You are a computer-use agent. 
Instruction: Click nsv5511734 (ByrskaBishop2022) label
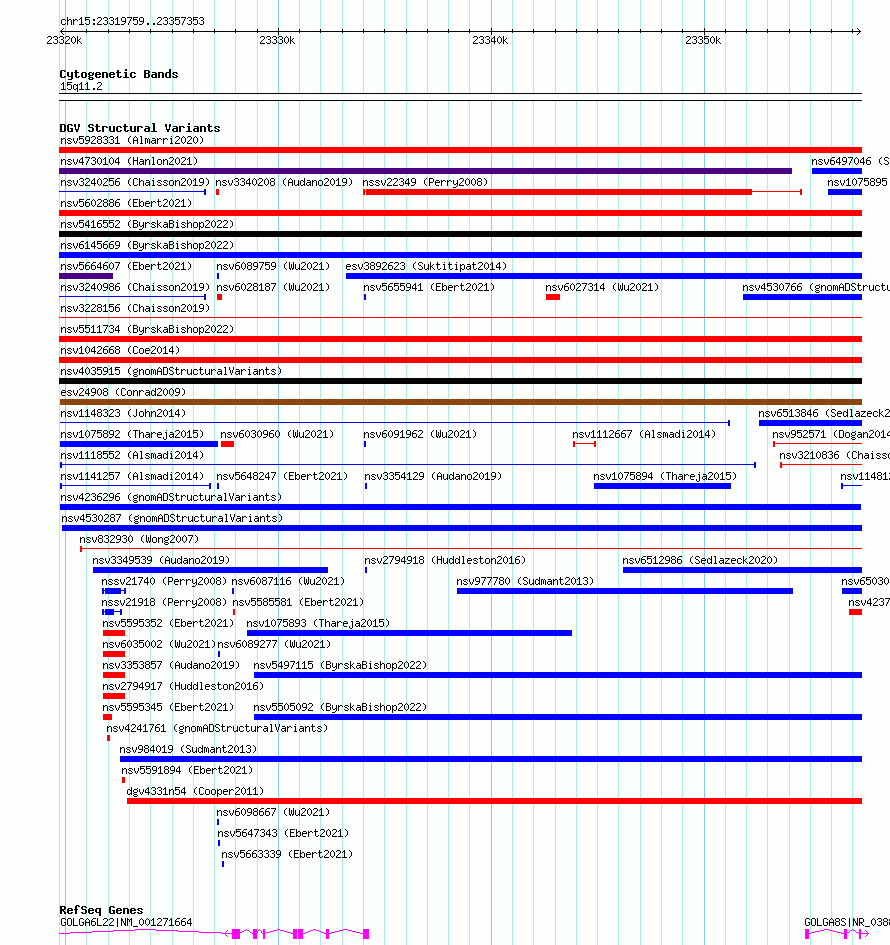[x=147, y=330]
